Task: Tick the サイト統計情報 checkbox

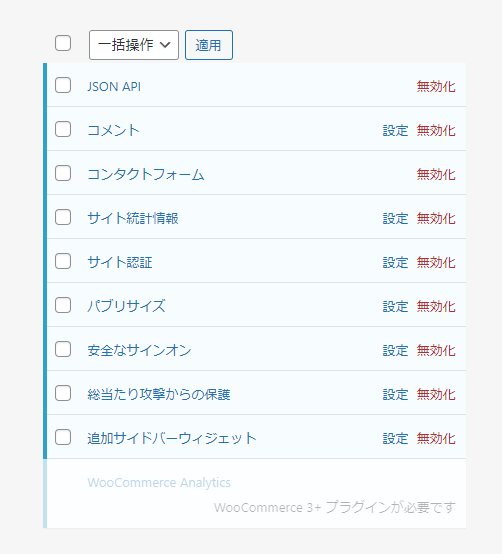Action: (x=63, y=217)
